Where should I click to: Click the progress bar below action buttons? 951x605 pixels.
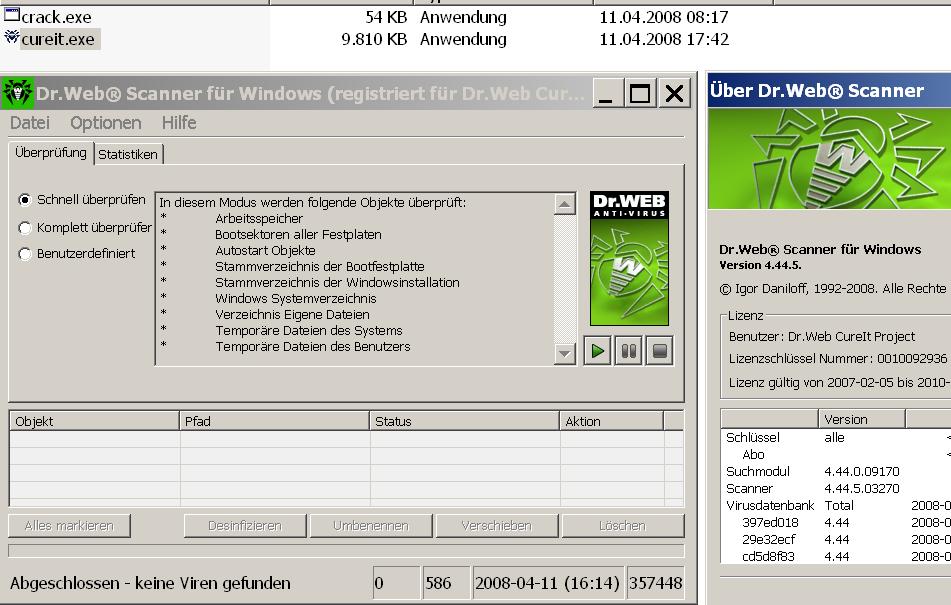(346, 550)
